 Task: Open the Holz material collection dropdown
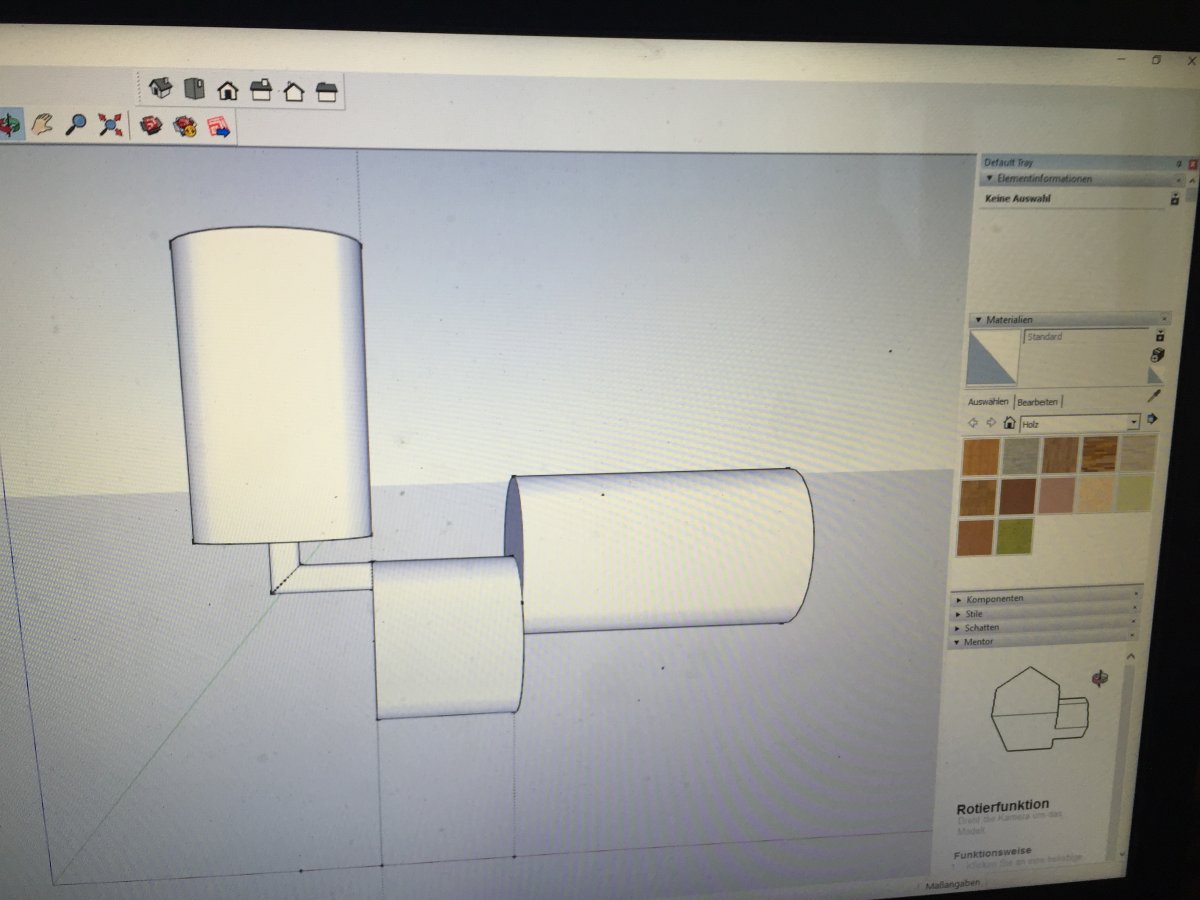[x=1134, y=423]
